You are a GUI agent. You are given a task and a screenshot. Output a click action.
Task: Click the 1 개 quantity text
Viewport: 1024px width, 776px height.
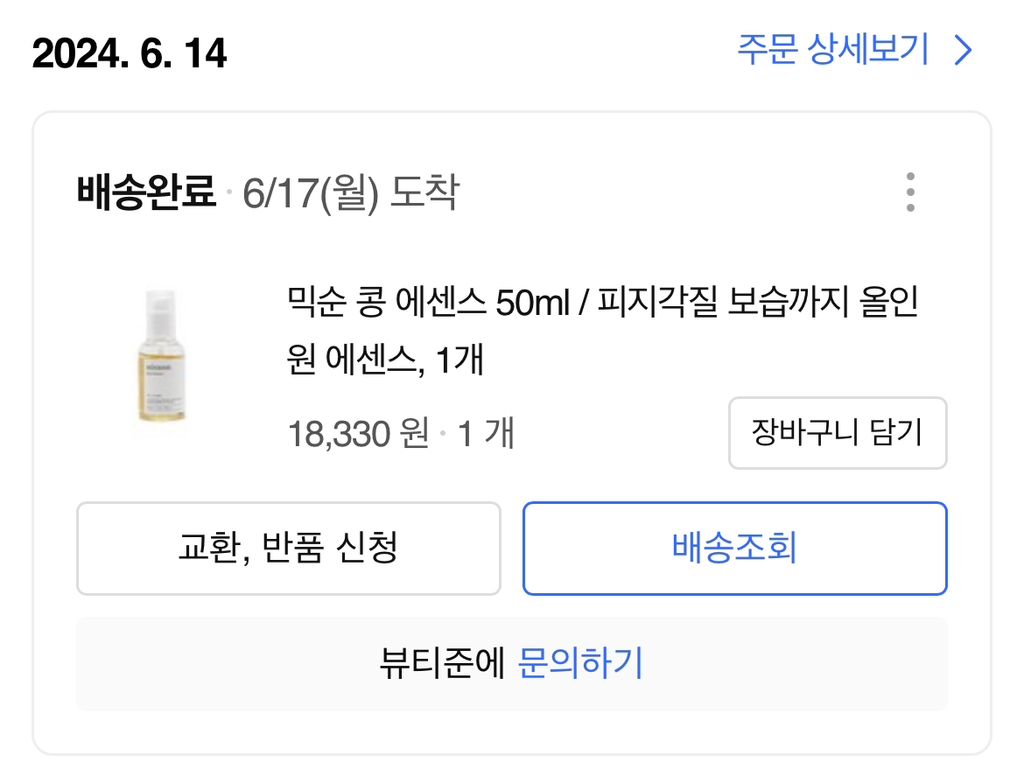486,434
